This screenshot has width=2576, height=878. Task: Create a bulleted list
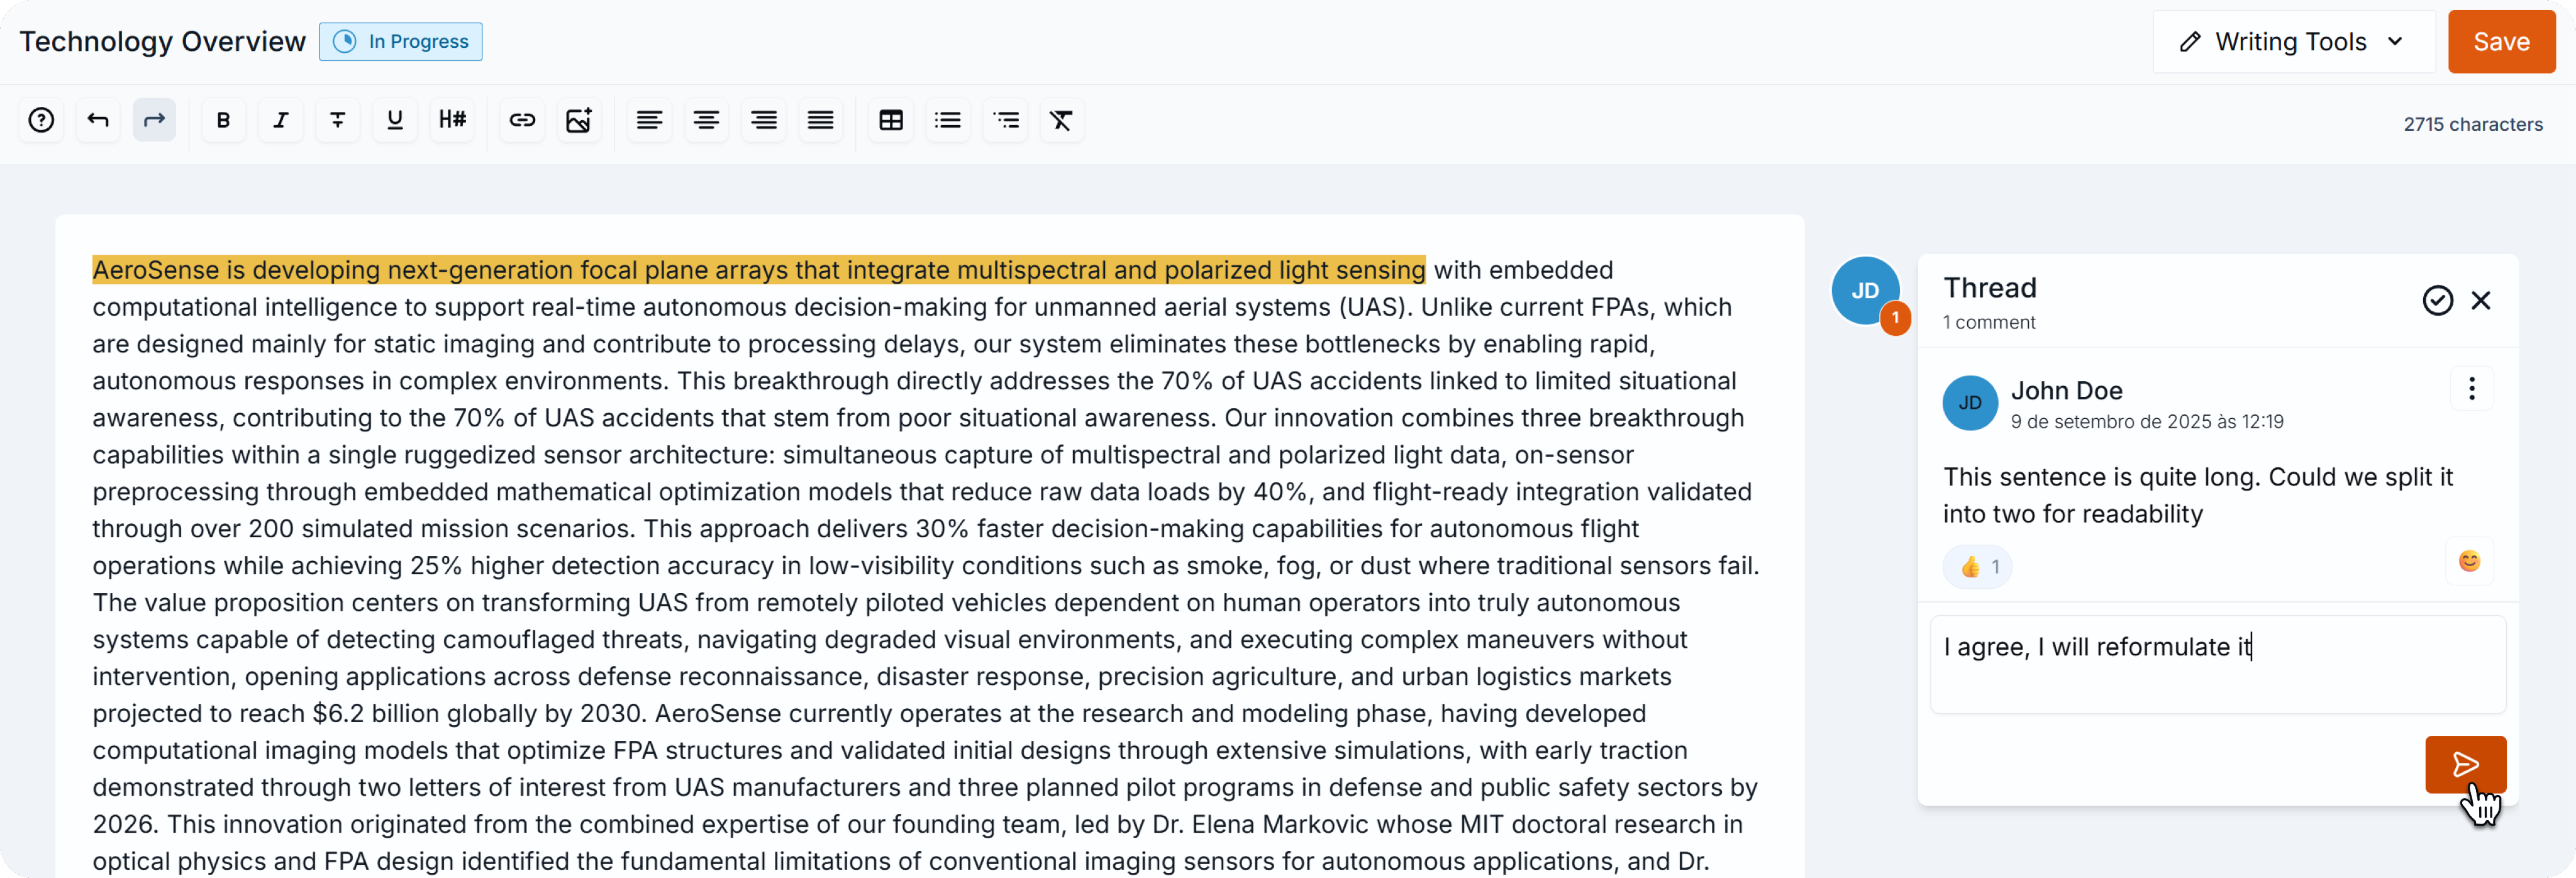tap(948, 121)
